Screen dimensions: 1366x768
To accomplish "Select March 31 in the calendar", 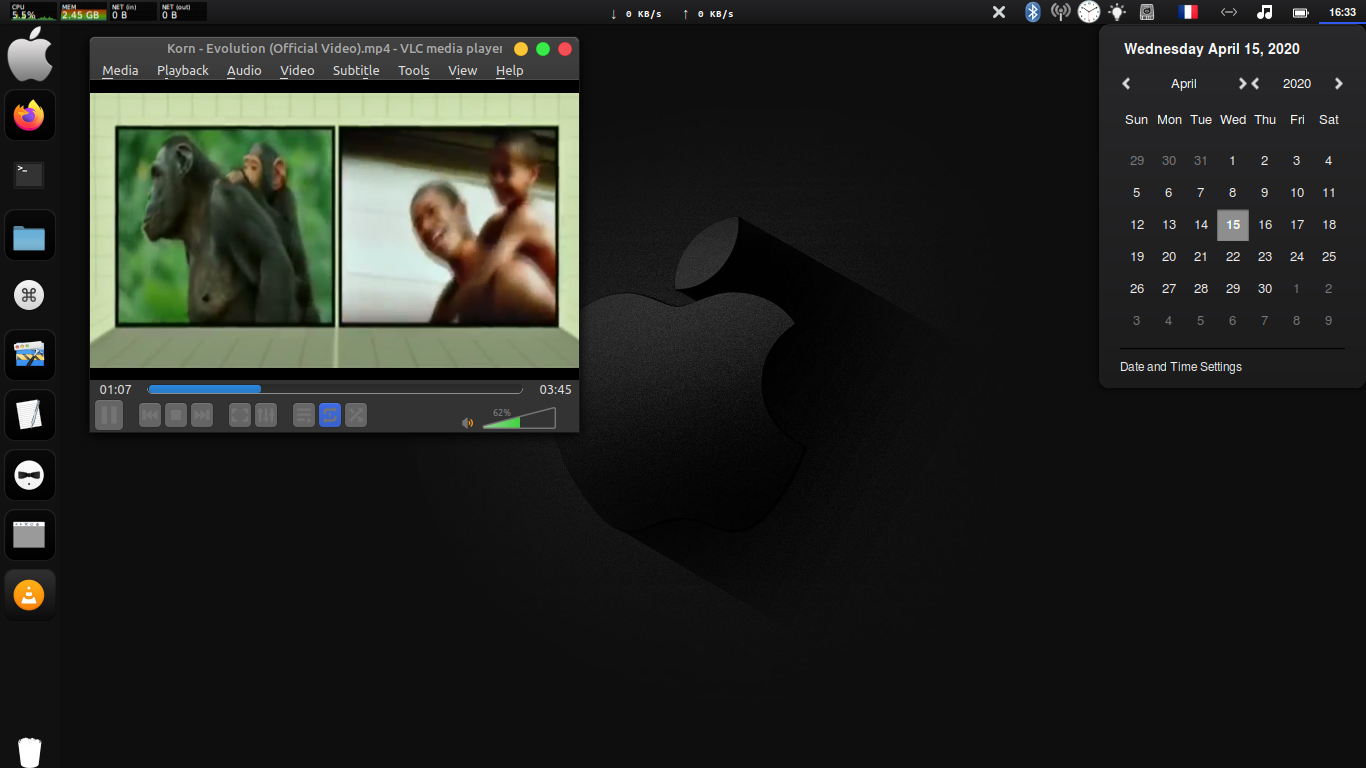I will point(1201,161).
